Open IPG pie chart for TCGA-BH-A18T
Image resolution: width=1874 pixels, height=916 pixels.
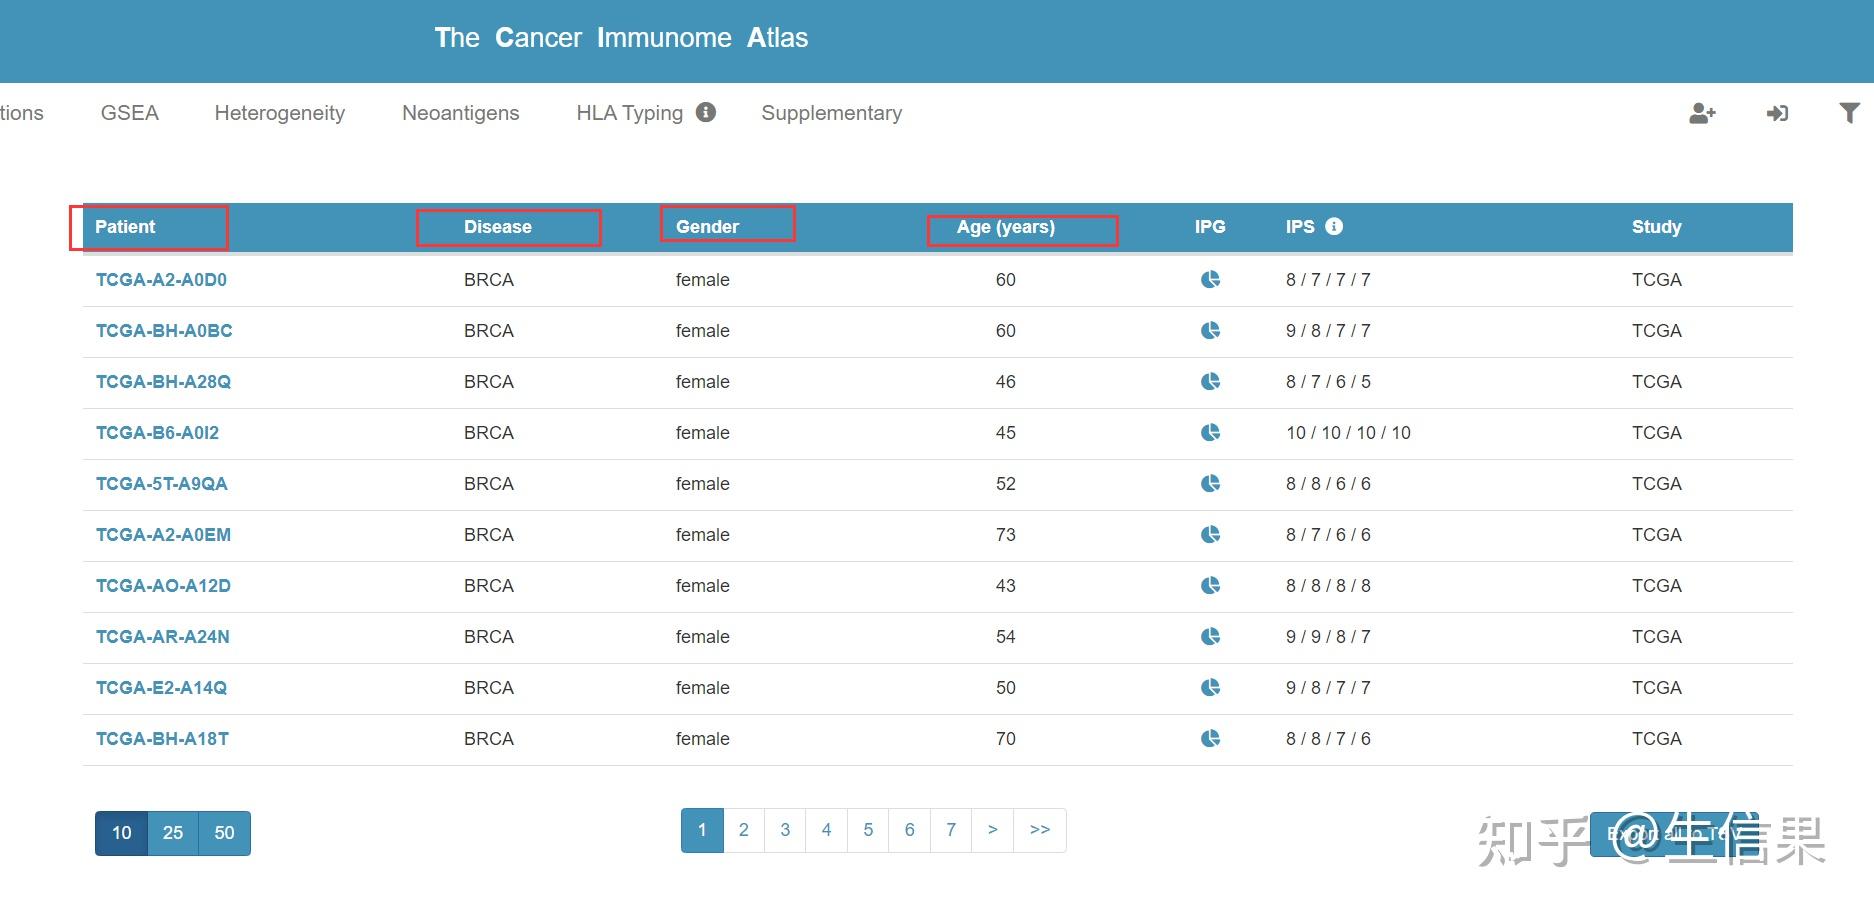(x=1210, y=738)
